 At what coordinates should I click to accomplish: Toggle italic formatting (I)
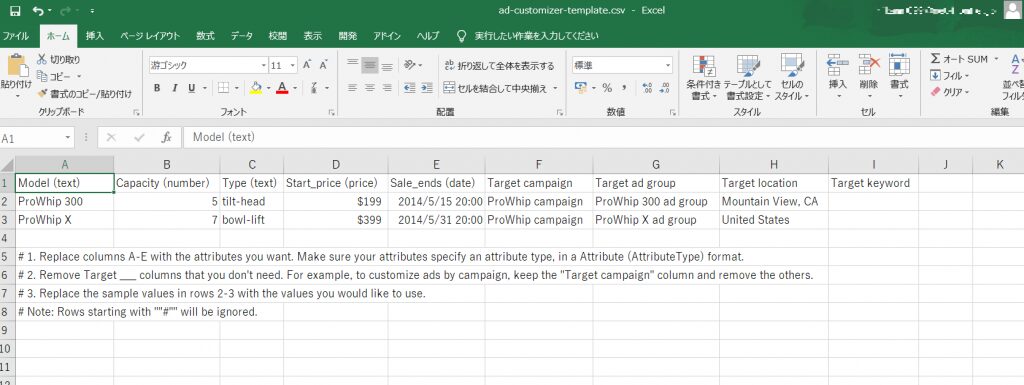tap(174, 88)
